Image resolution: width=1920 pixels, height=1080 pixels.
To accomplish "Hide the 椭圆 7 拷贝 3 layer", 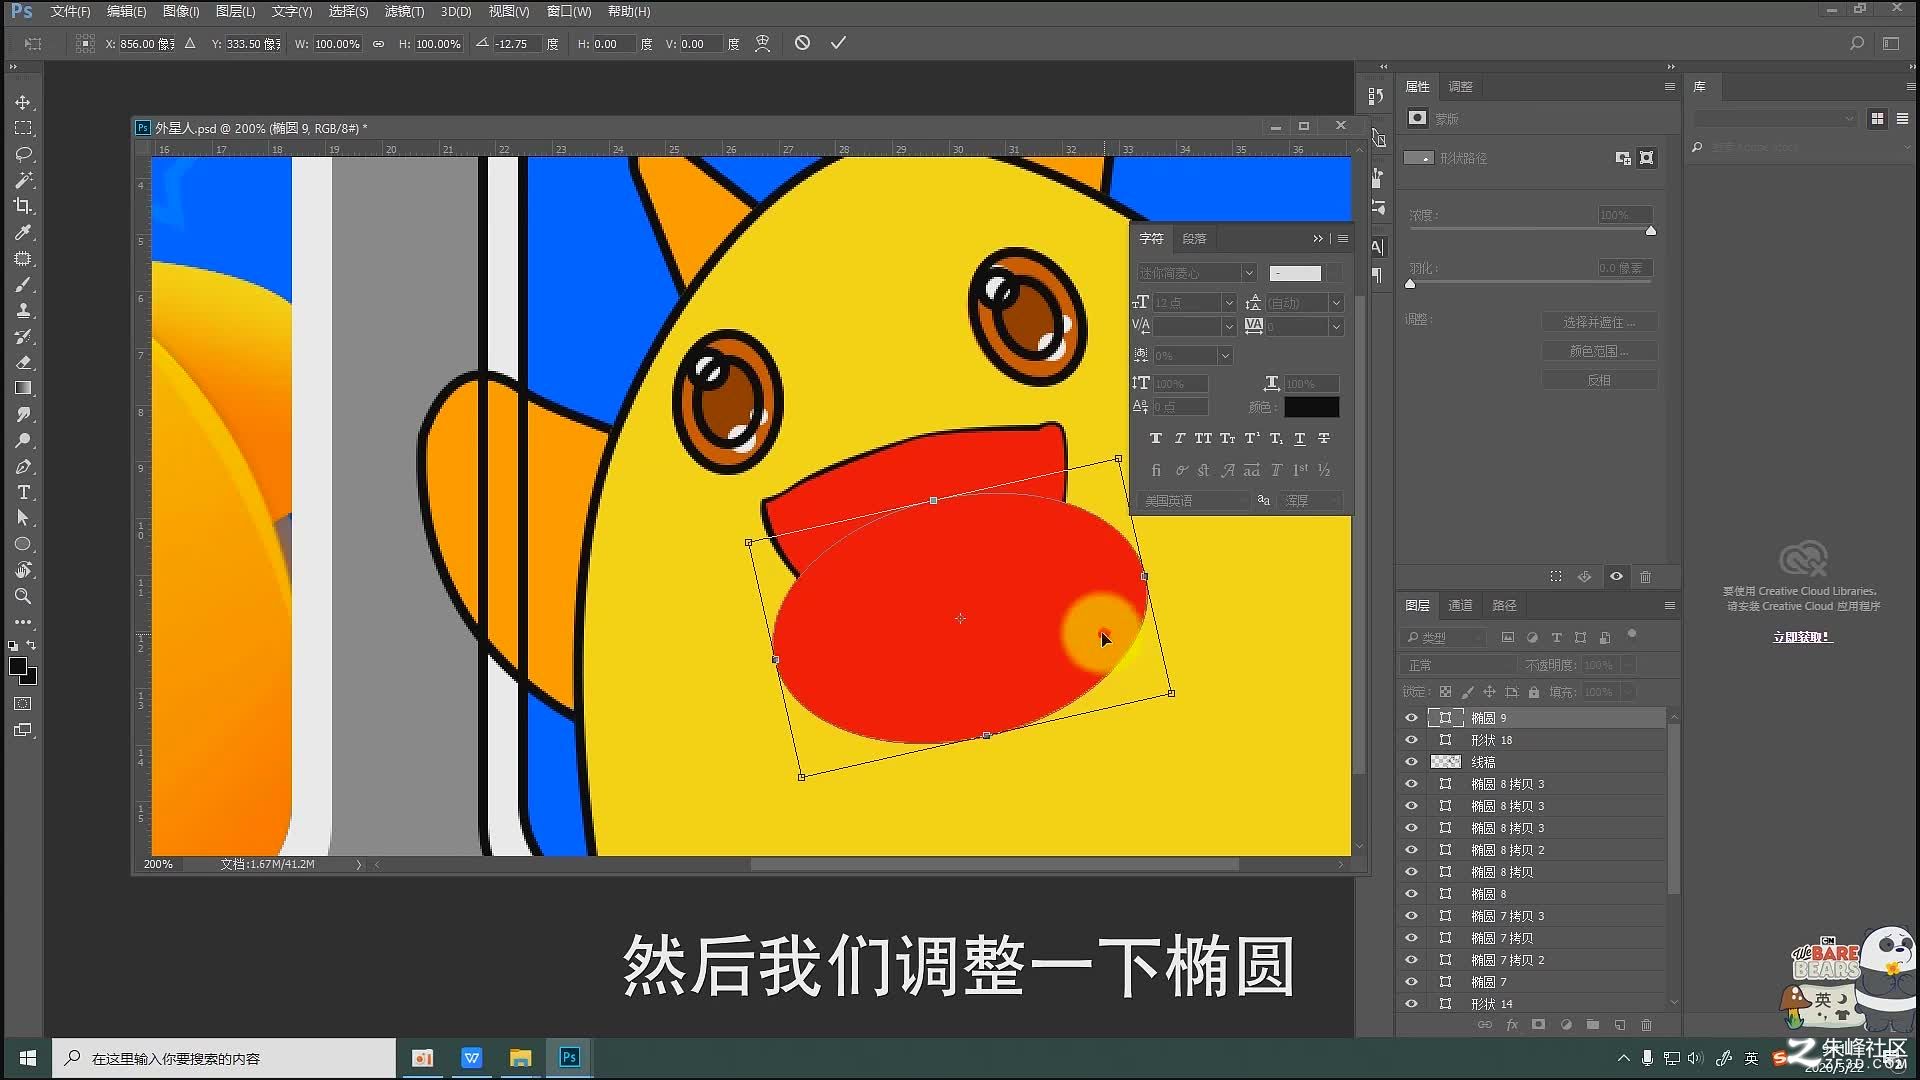I will [1411, 916].
